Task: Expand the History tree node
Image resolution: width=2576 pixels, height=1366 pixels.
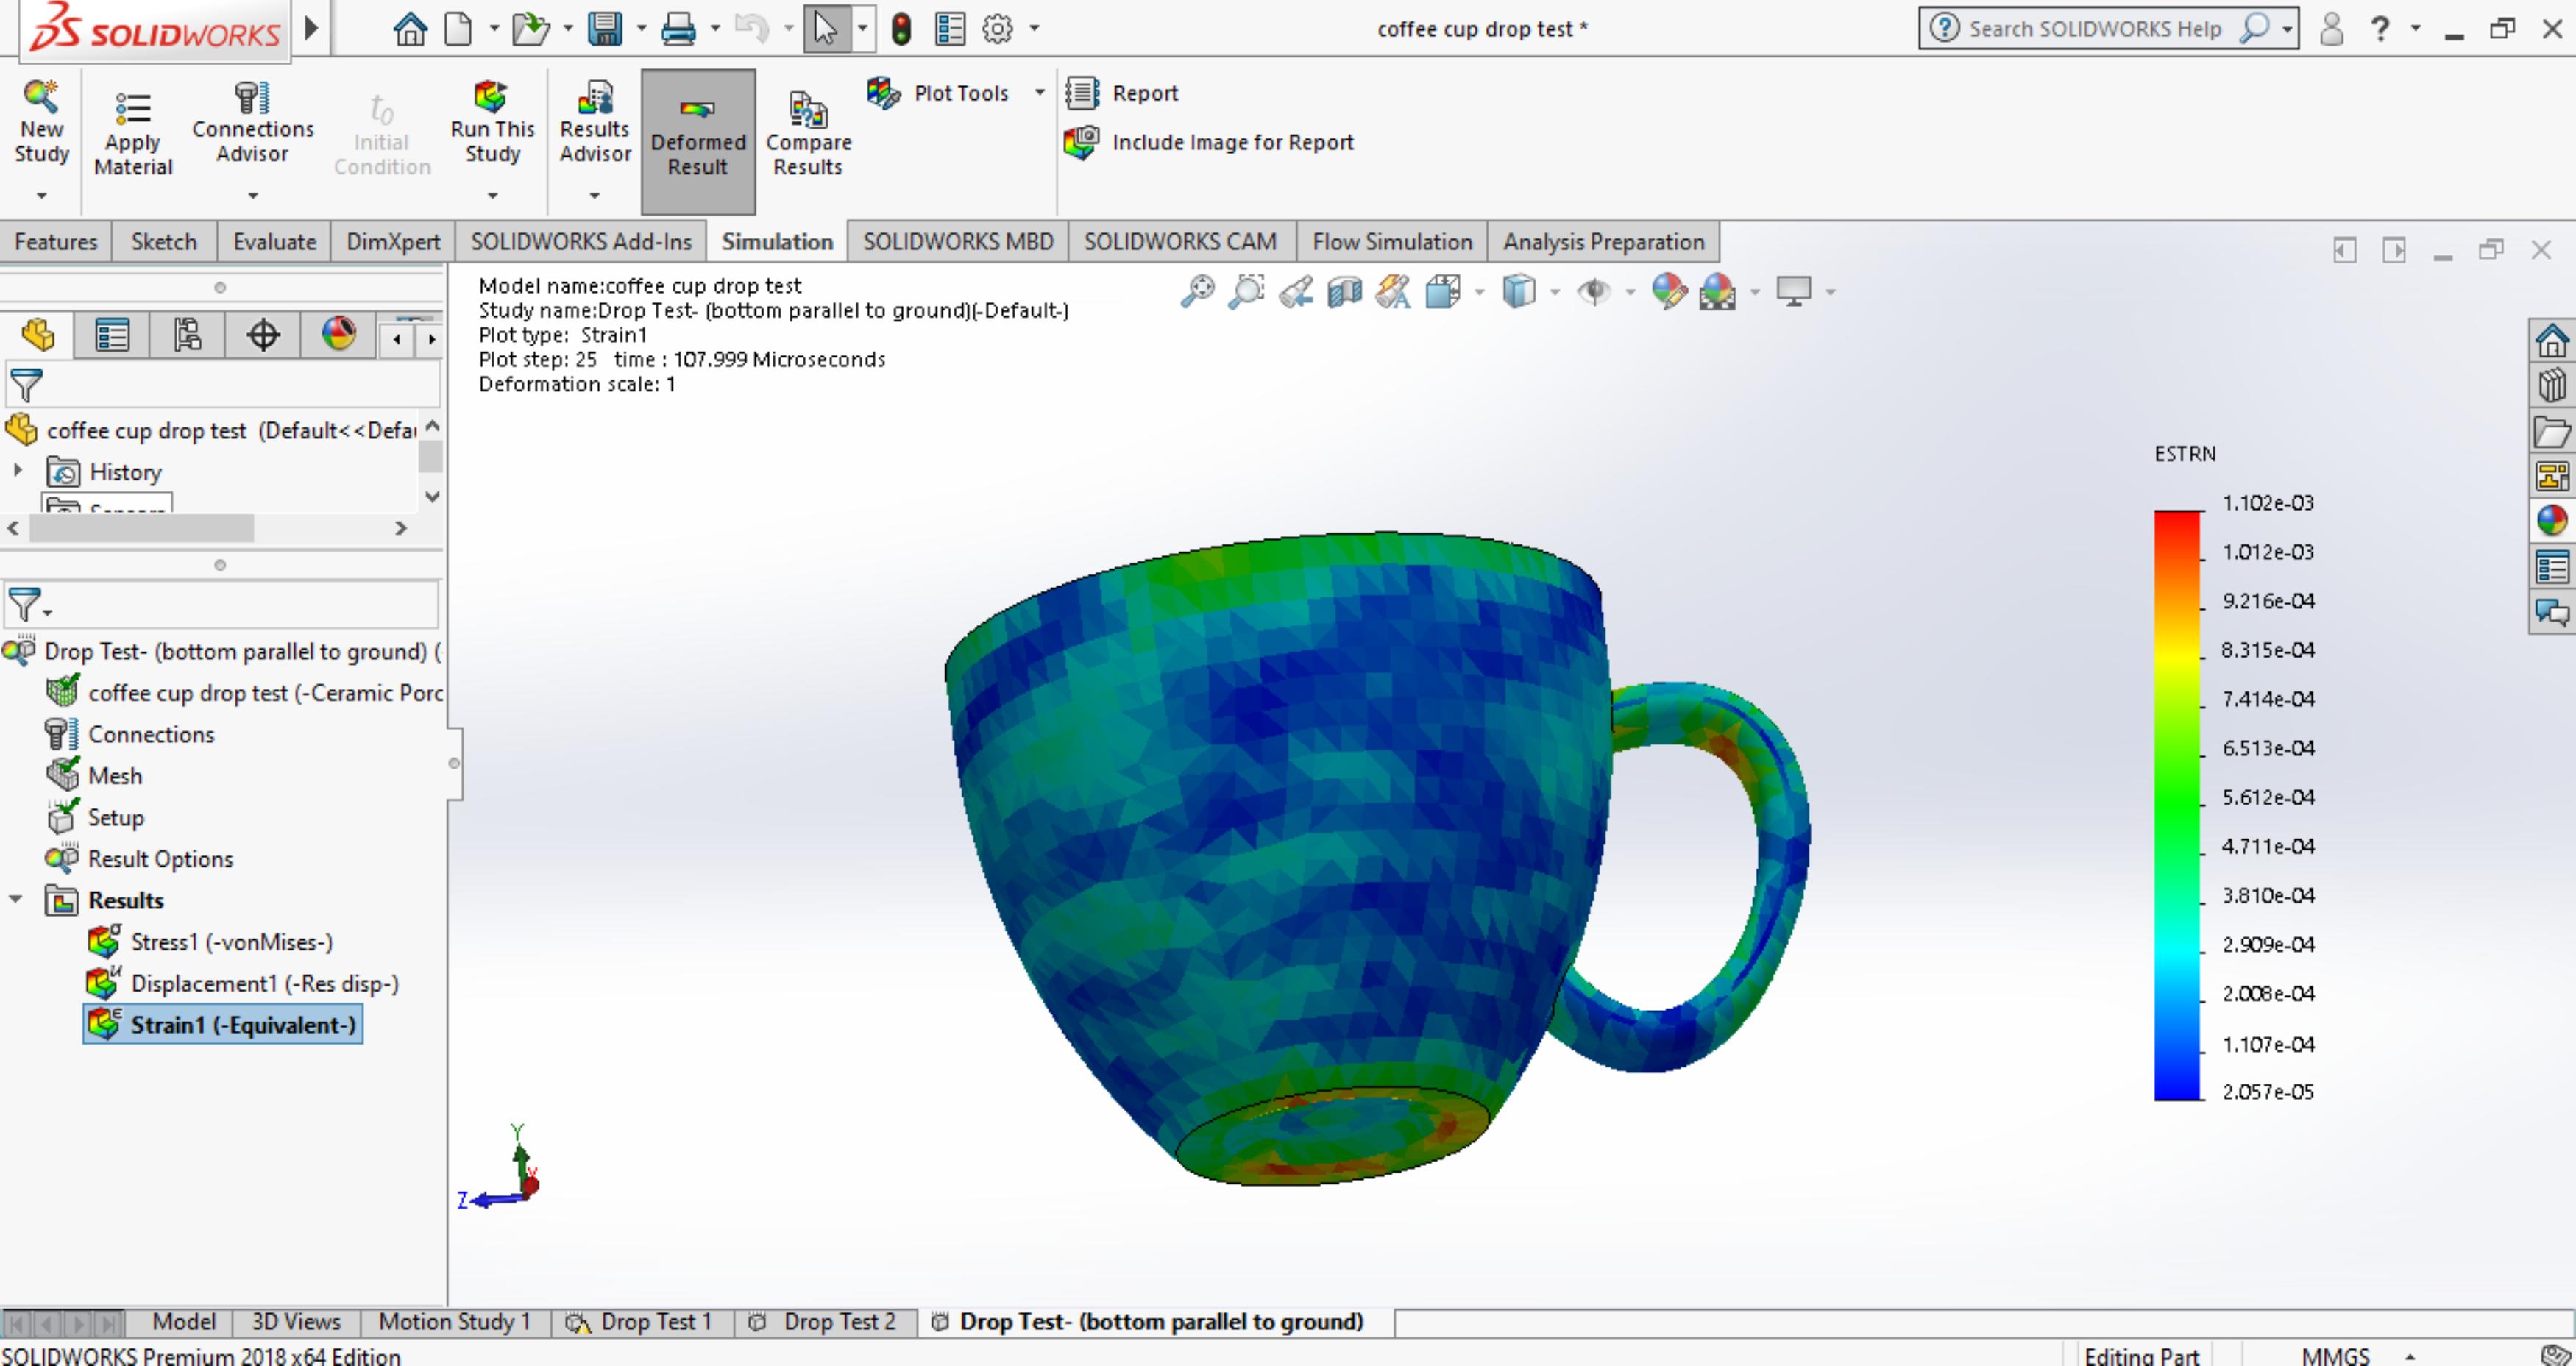Action: (17, 470)
